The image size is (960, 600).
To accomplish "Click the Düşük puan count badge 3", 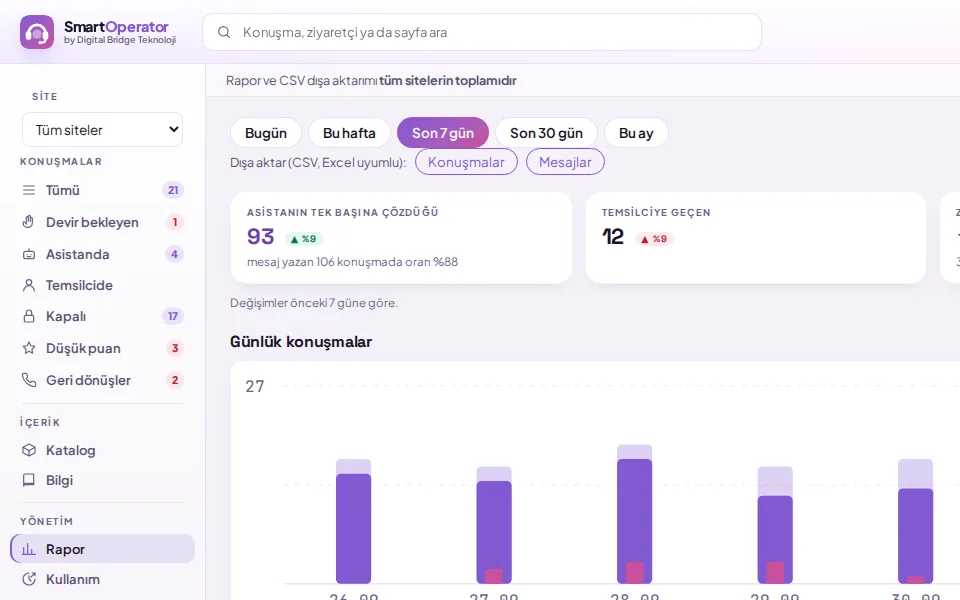I will pos(174,348).
